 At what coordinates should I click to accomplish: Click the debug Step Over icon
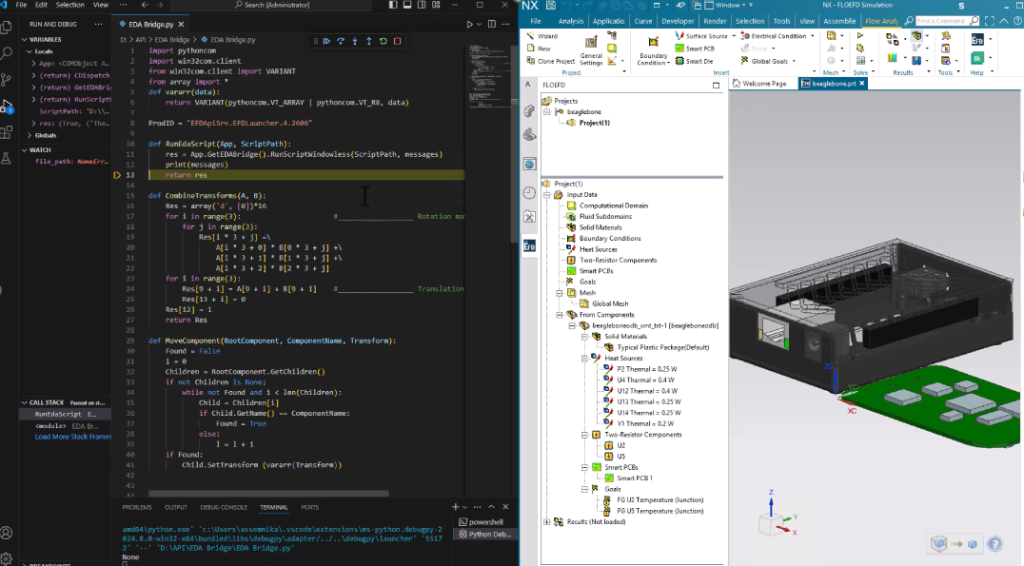tap(341, 41)
